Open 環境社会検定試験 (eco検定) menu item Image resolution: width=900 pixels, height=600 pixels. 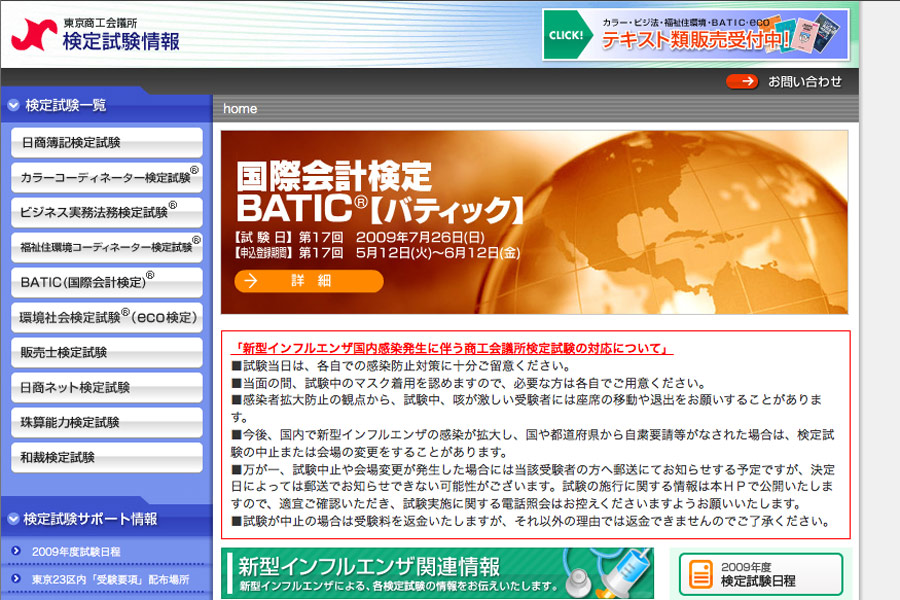pyautogui.click(x=107, y=318)
